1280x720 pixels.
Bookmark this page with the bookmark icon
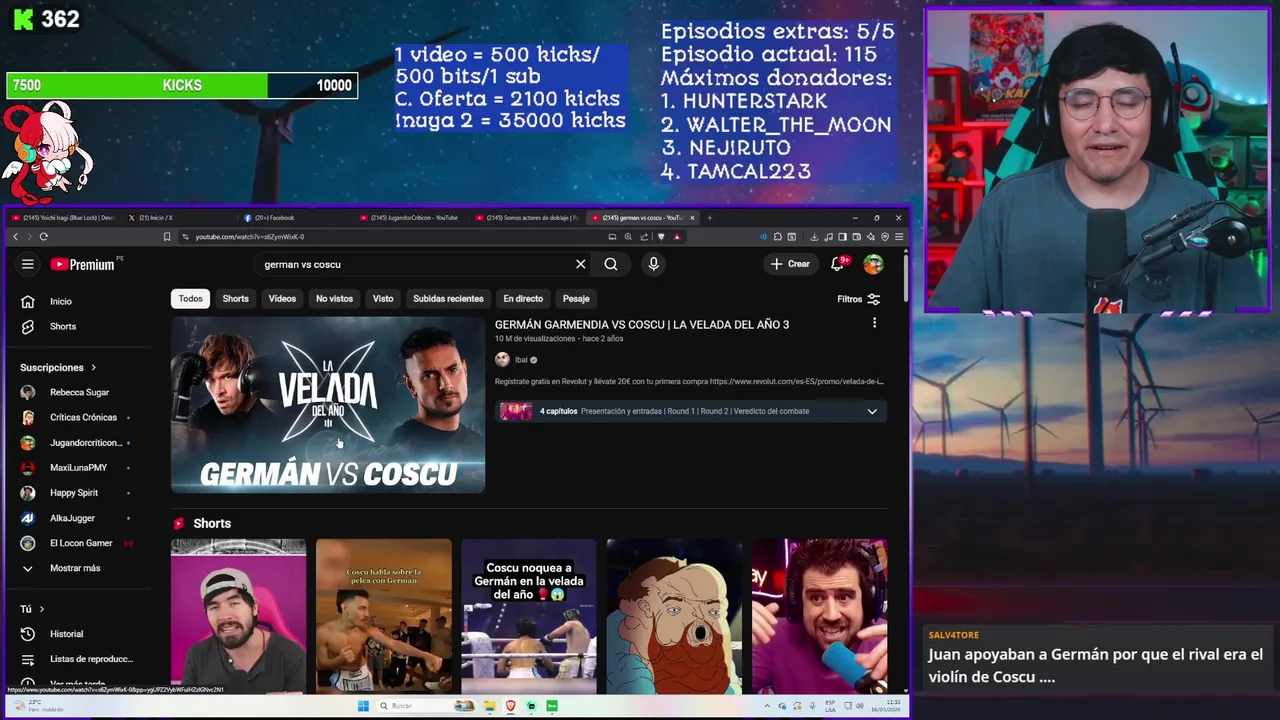click(x=167, y=237)
